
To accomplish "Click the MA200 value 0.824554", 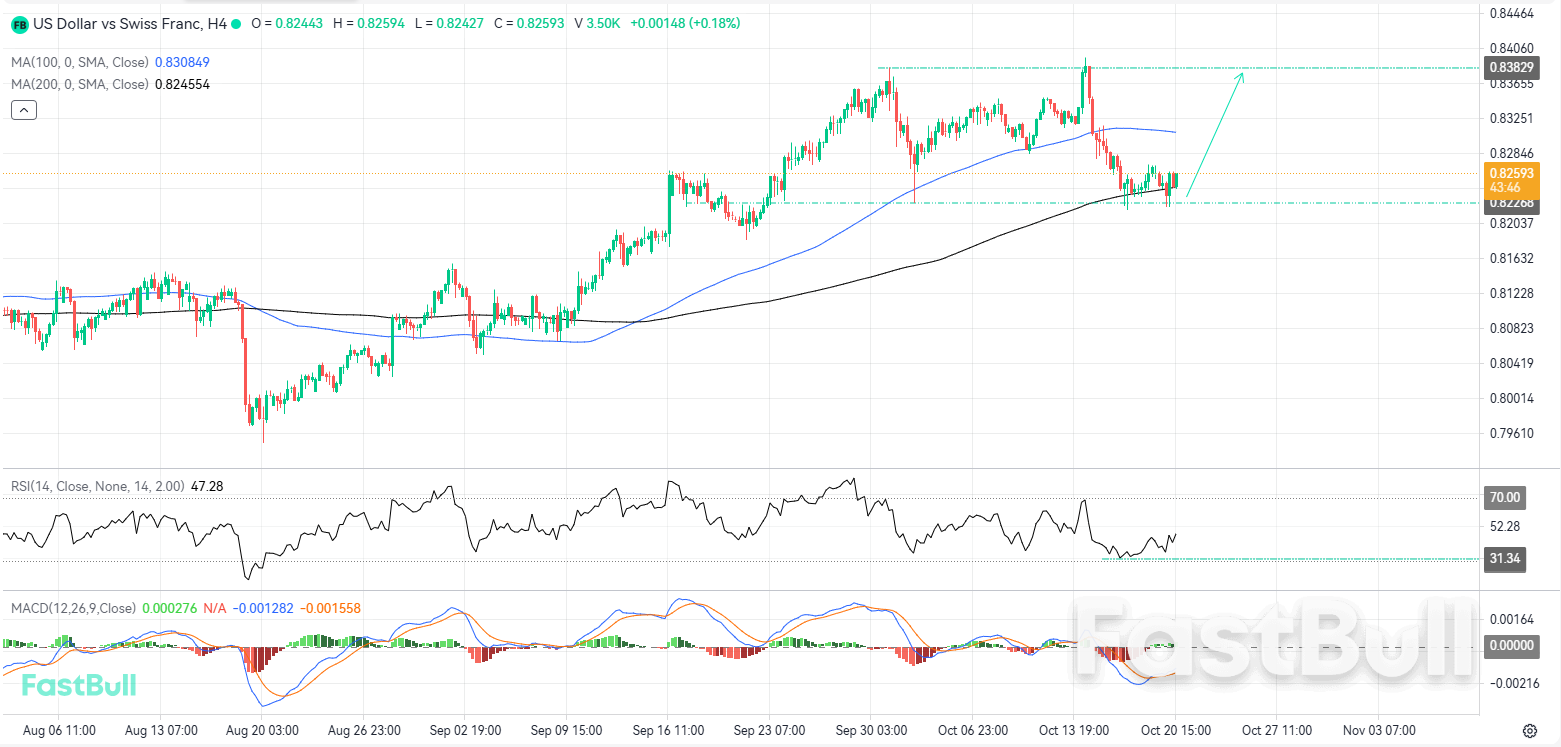I will [183, 84].
